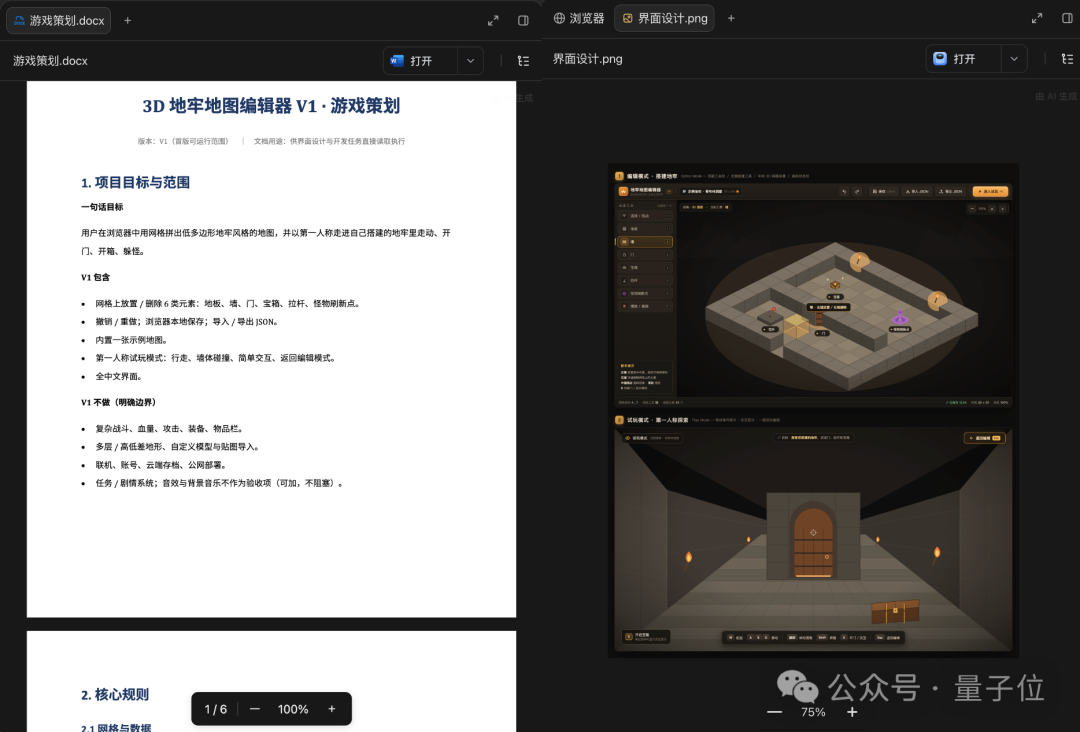Expand the left document pane to fullscreen
The height and width of the screenshot is (732, 1080).
point(493,21)
